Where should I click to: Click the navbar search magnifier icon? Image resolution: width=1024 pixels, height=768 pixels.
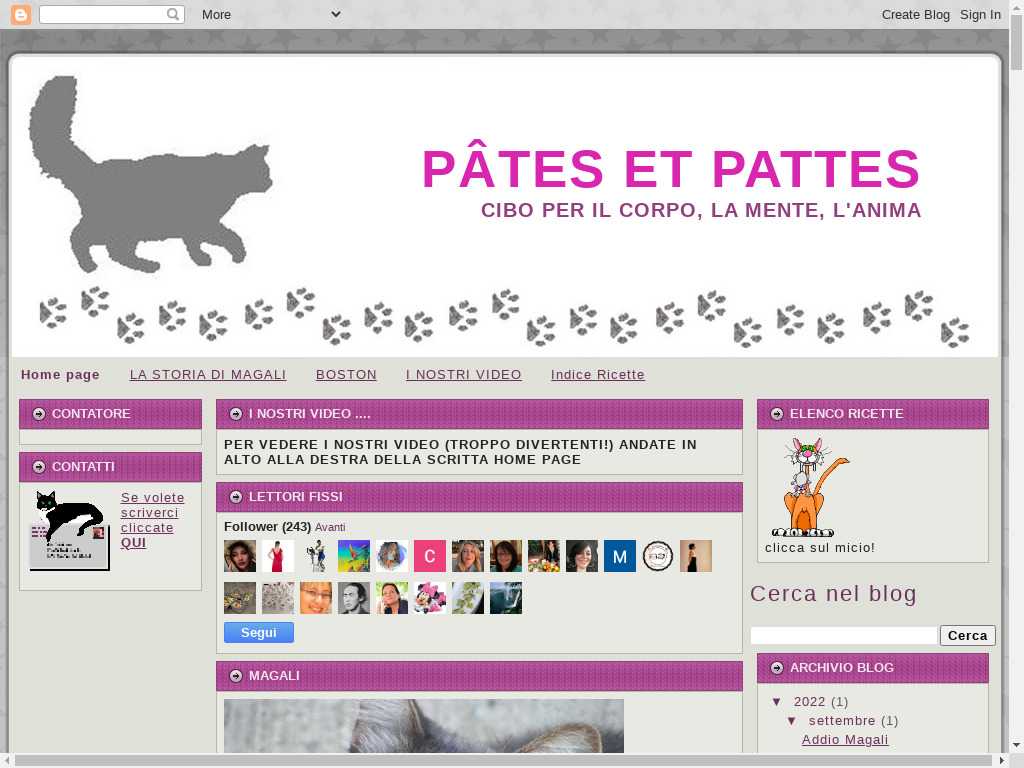point(173,14)
